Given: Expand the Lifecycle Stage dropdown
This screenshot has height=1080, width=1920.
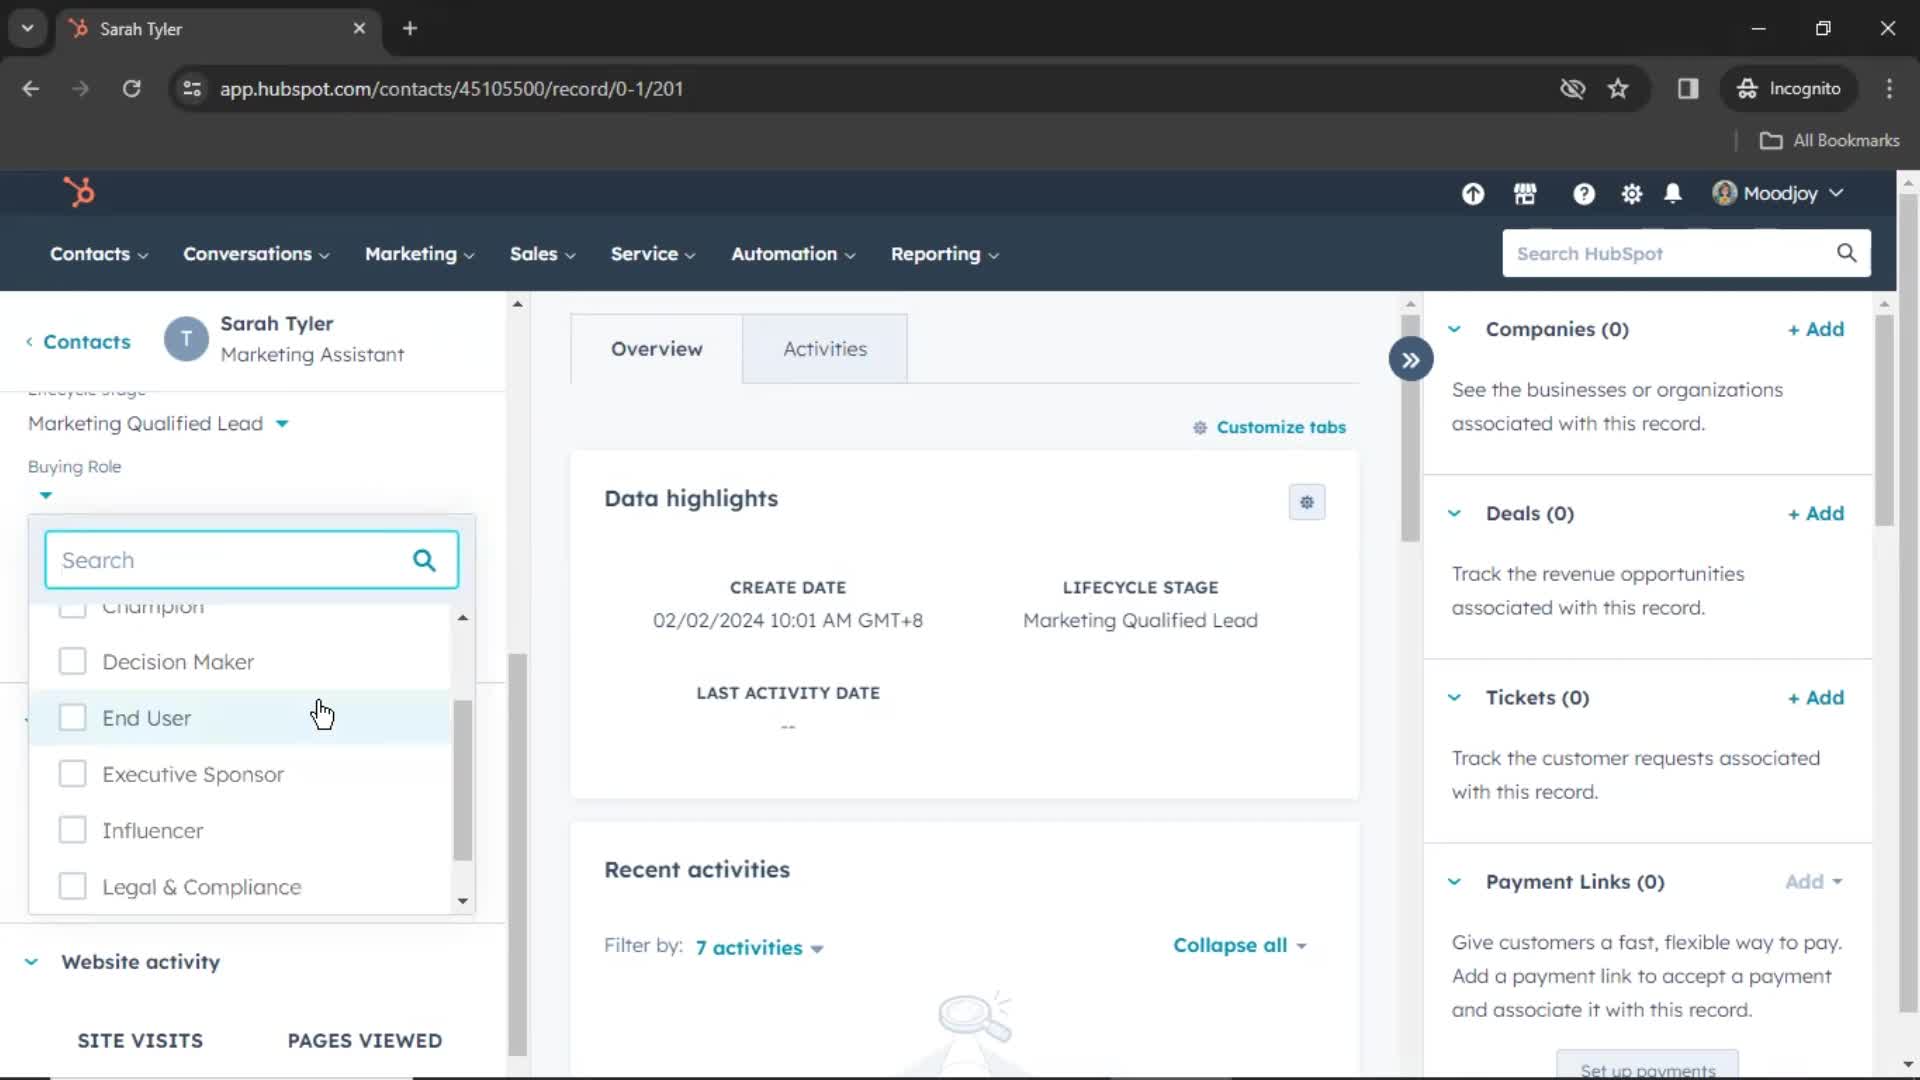Looking at the screenshot, I should [282, 423].
